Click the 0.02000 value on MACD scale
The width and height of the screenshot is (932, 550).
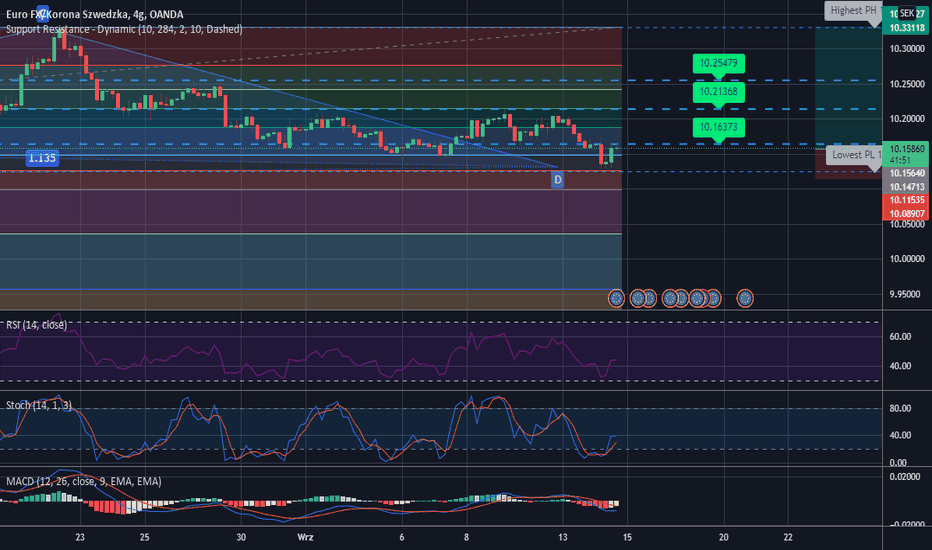click(x=907, y=477)
